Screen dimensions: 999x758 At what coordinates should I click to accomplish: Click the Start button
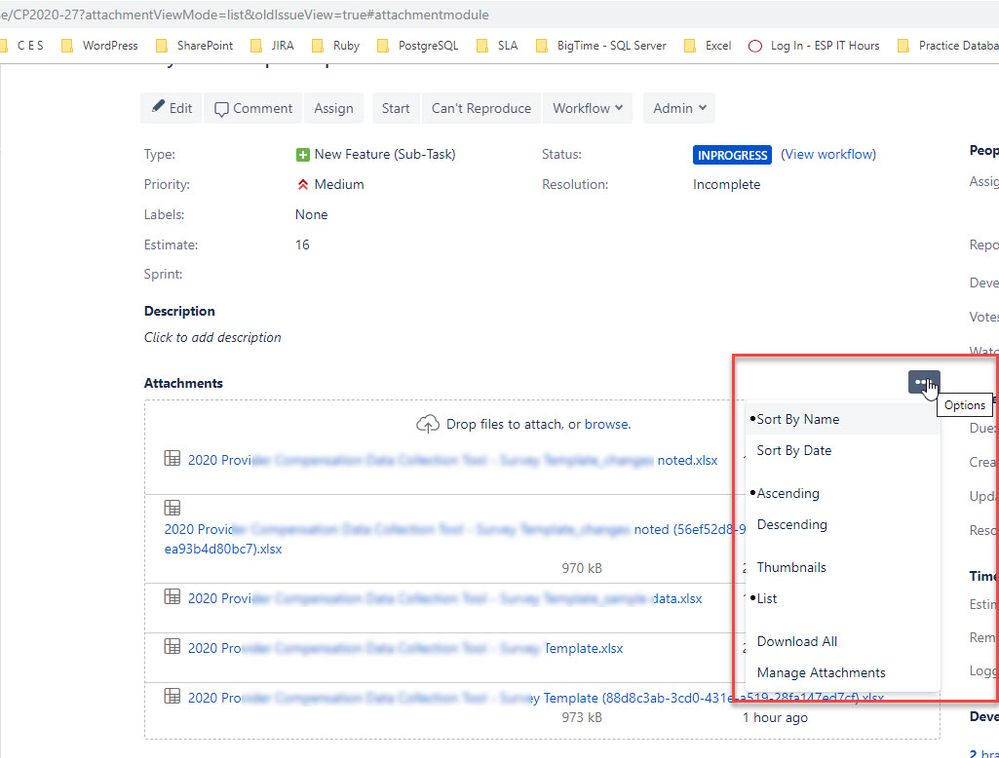pos(396,108)
